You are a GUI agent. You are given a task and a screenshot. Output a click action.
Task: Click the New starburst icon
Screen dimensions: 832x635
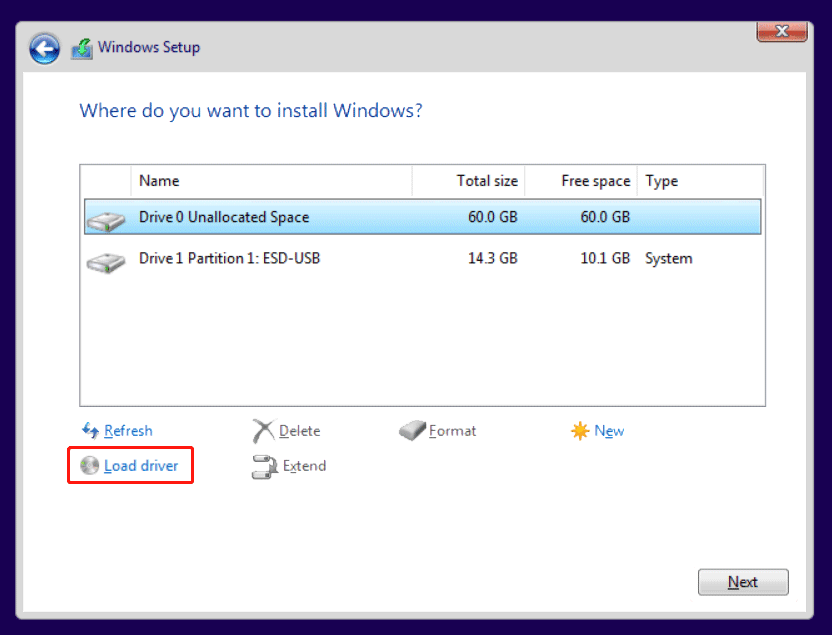[580, 431]
